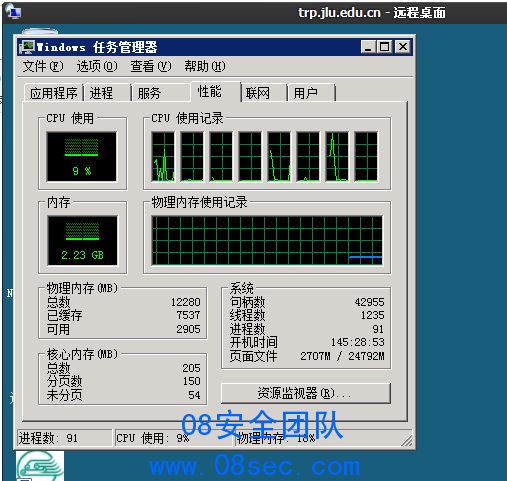Click 已缓存 value 7537
This screenshot has width=507, height=481.
coord(188,315)
